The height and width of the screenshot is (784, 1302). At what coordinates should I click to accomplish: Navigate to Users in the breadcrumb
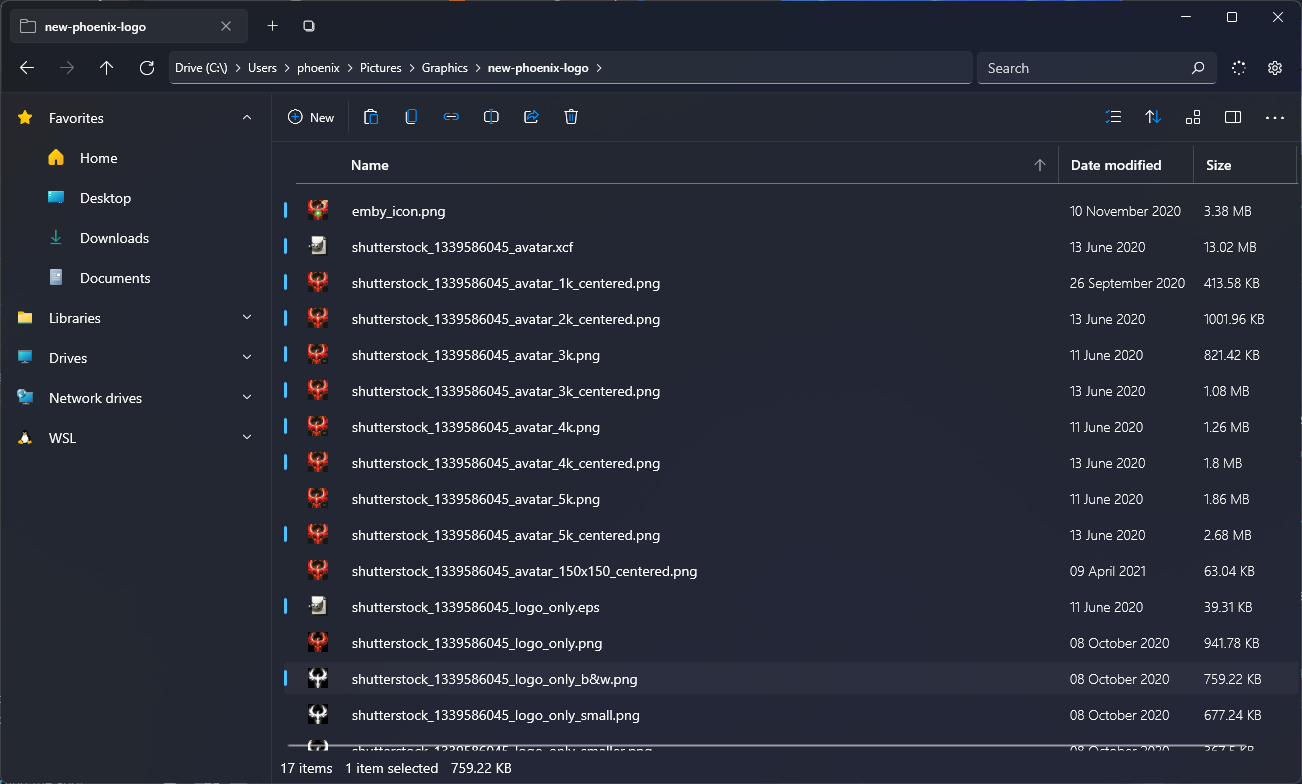tap(262, 68)
